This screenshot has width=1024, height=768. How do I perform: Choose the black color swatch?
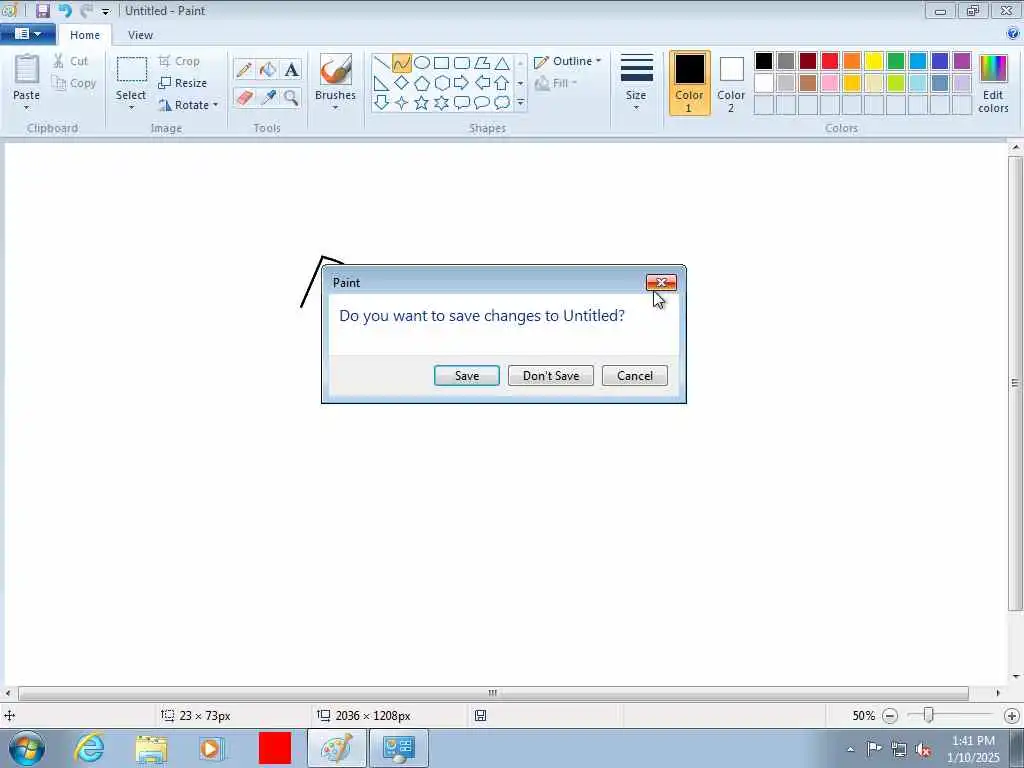point(763,61)
